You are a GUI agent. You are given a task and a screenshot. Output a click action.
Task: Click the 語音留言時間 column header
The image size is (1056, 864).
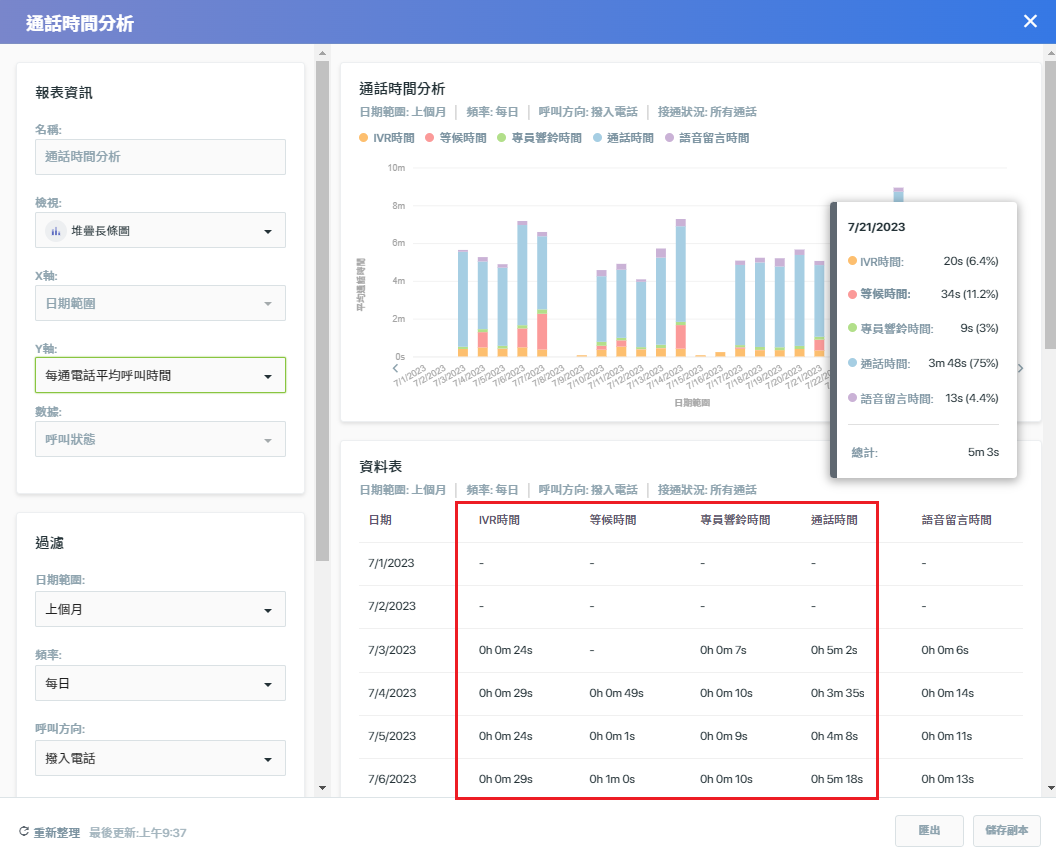(x=956, y=520)
